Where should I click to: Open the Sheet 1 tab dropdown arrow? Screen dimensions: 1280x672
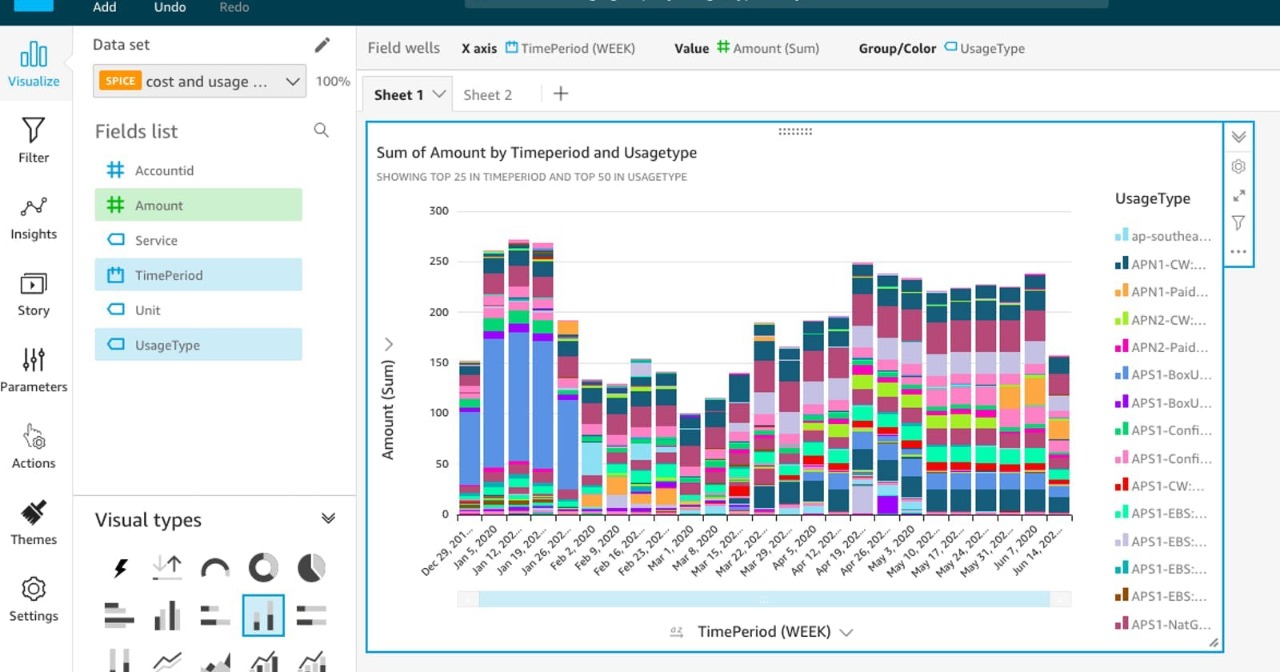click(x=438, y=94)
